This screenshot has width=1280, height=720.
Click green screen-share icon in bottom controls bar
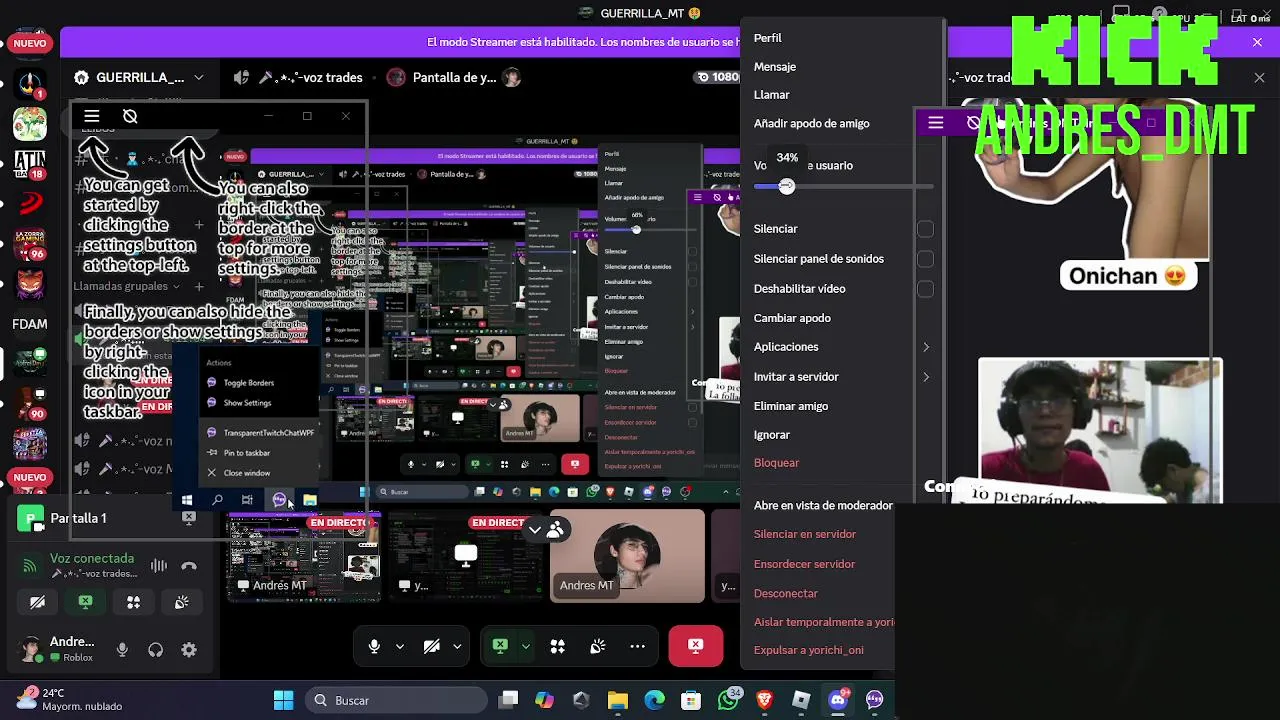click(500, 647)
